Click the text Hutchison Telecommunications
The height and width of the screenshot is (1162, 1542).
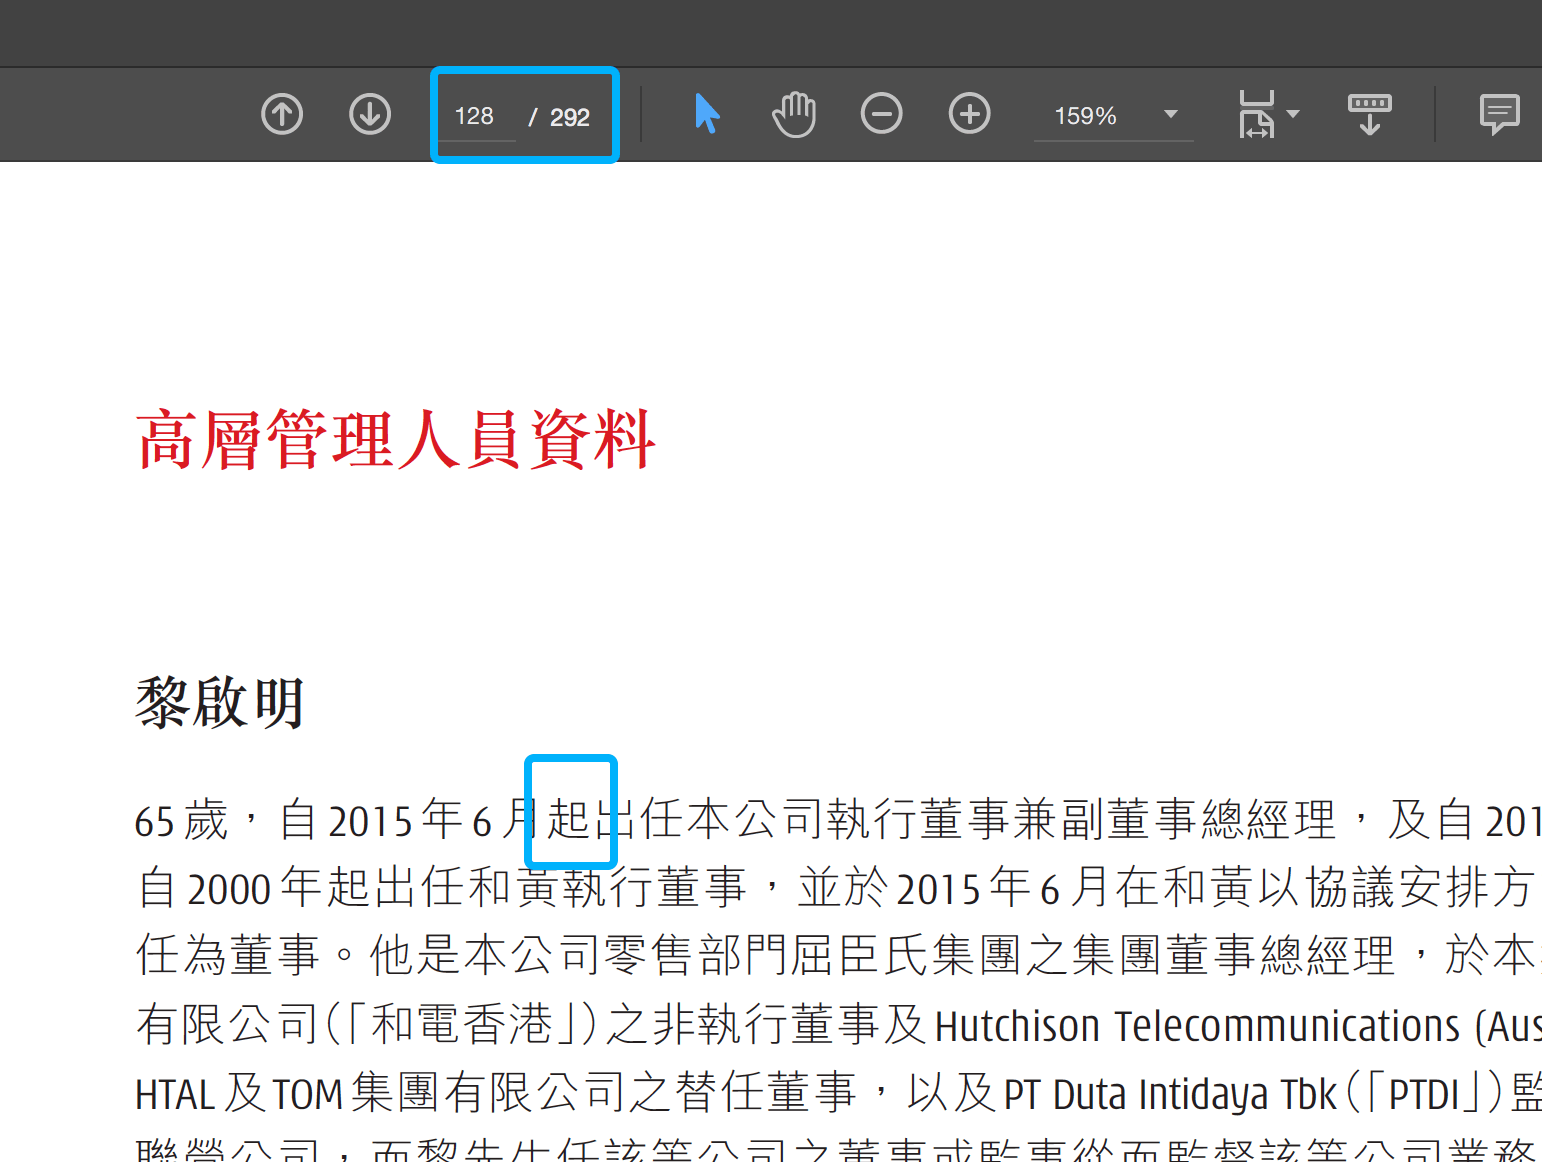click(x=1195, y=1025)
